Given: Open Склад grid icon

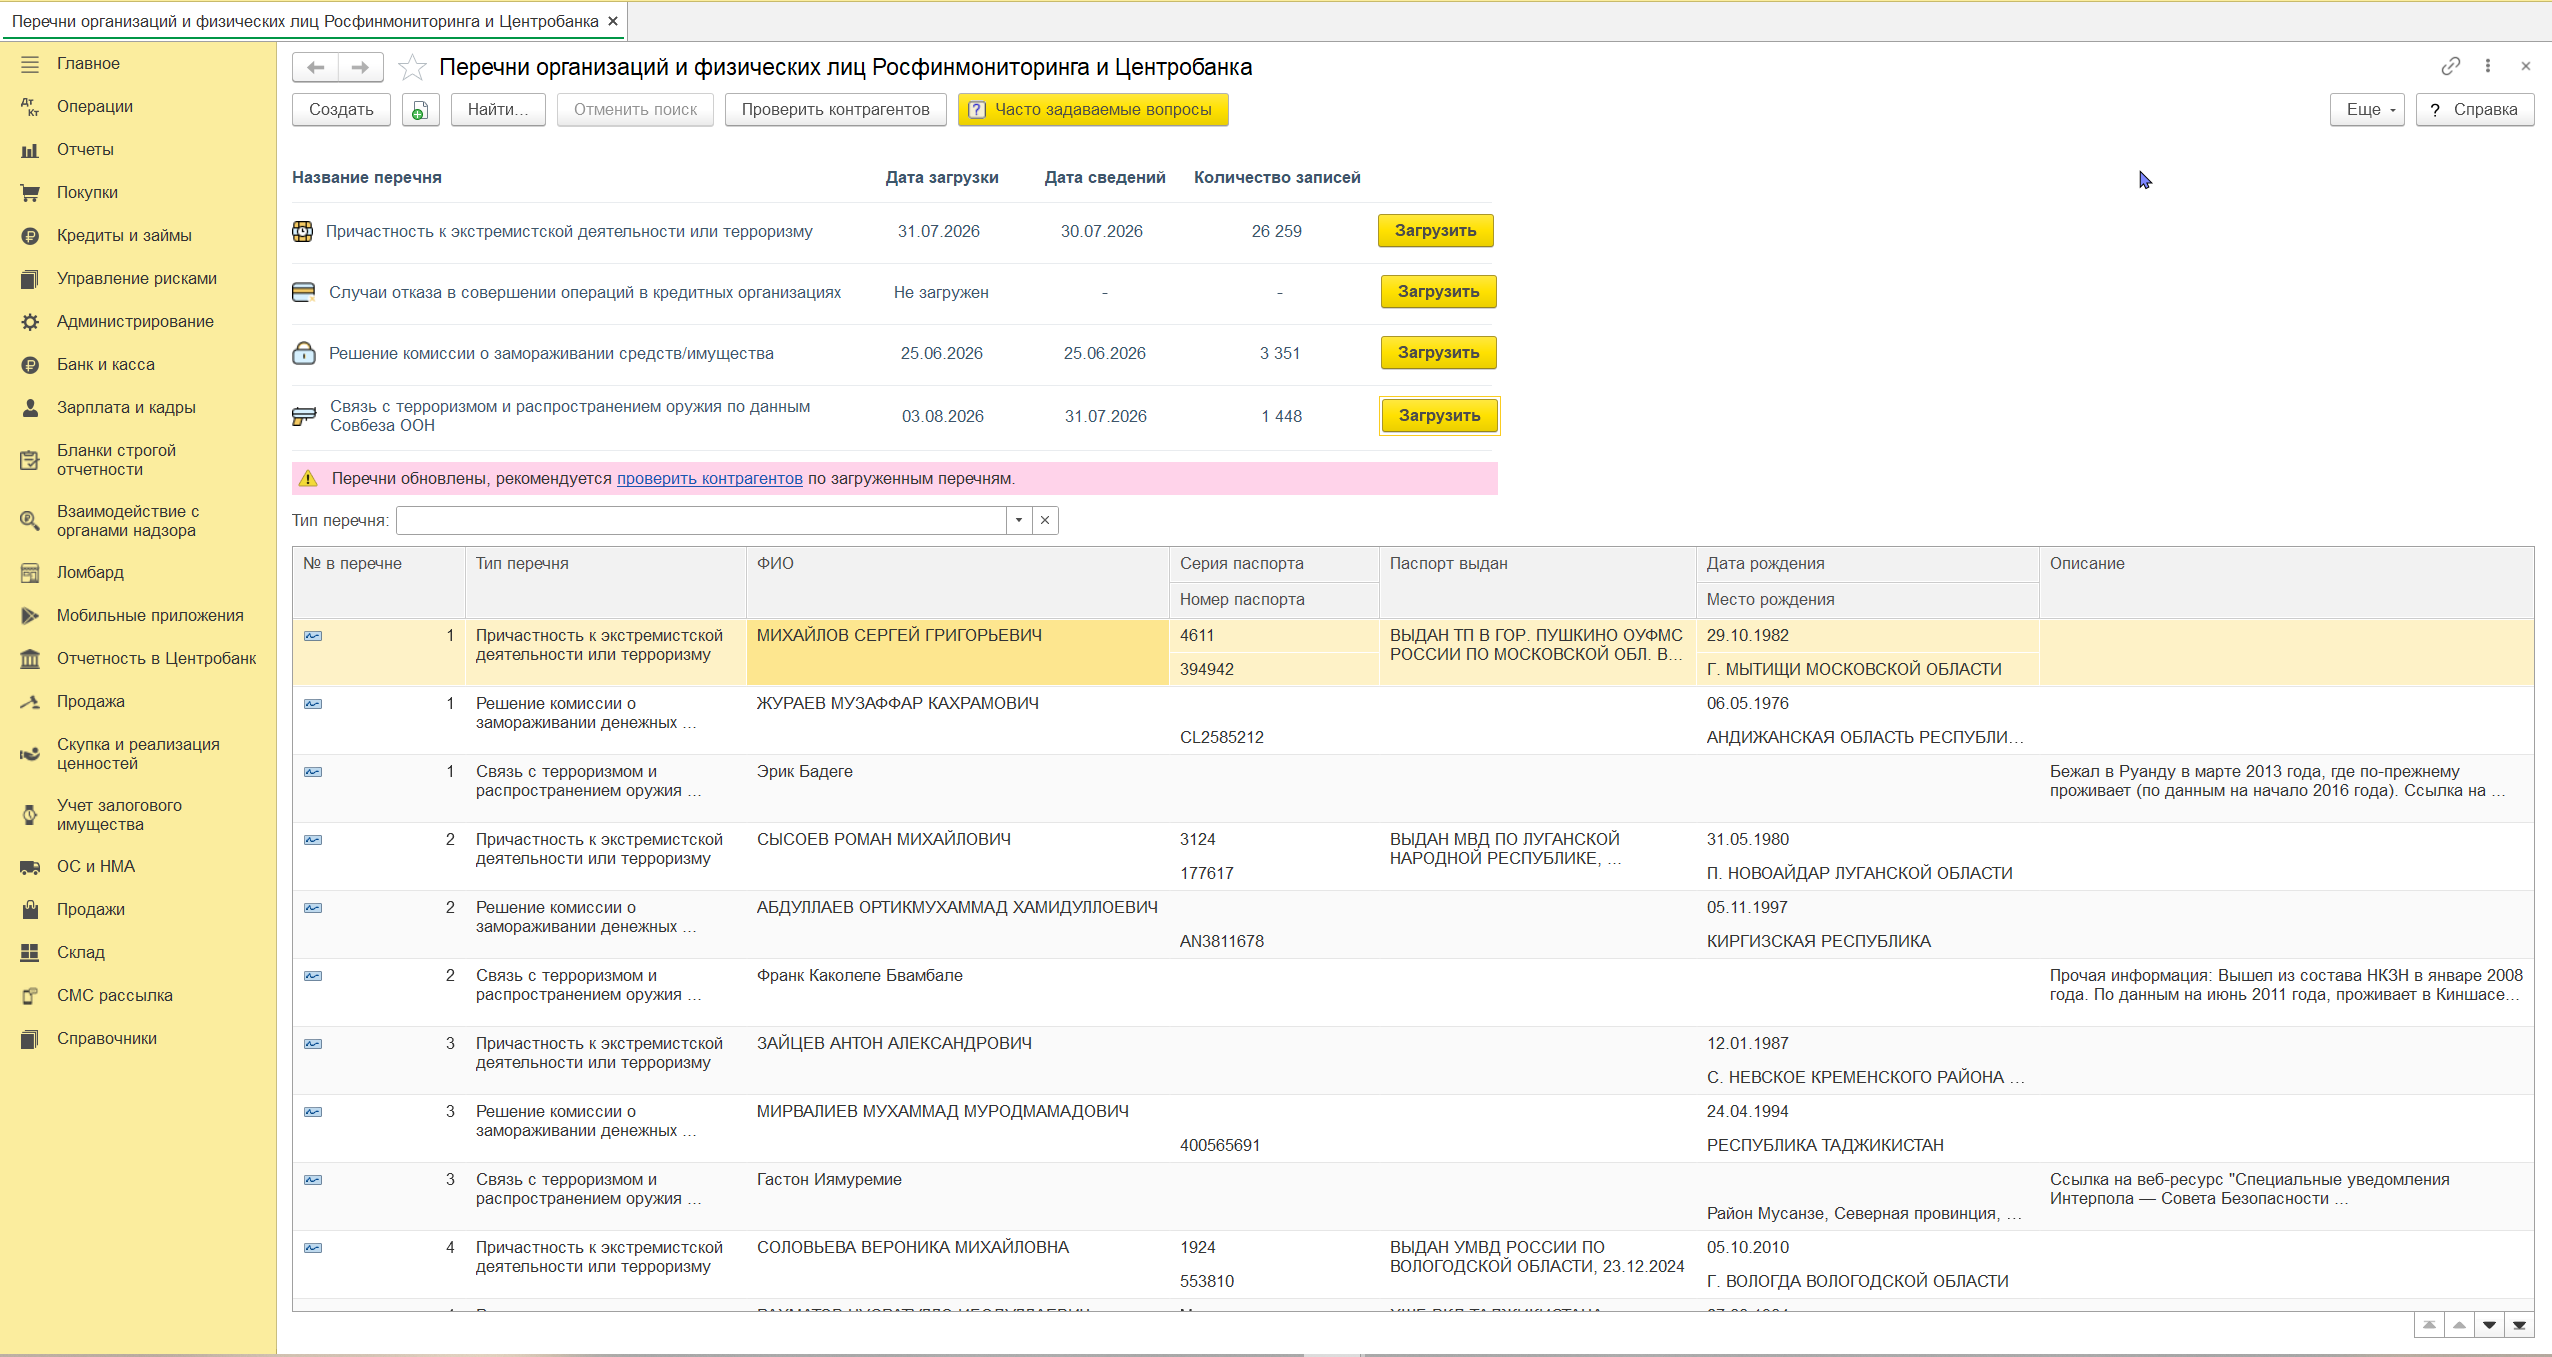Looking at the screenshot, I should click(30, 953).
